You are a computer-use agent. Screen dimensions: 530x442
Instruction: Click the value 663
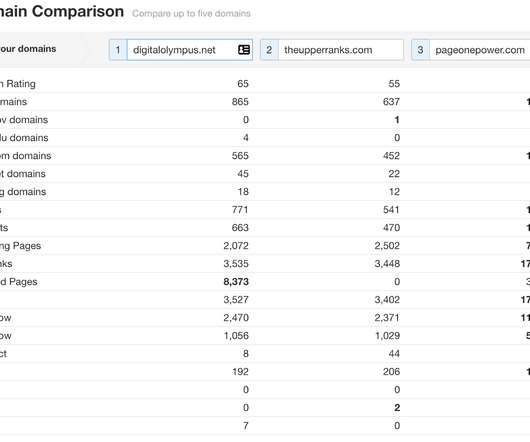[x=240, y=228]
